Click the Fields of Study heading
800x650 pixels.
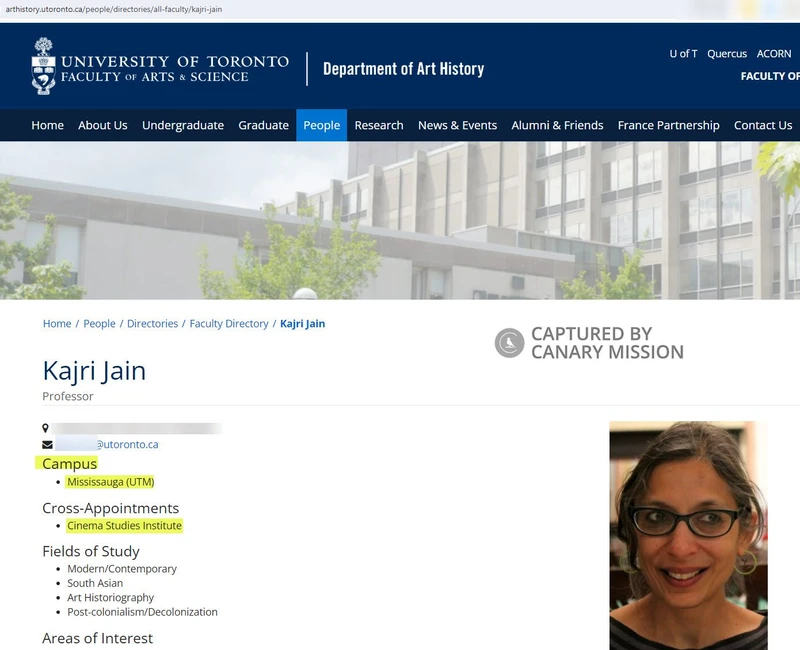[x=91, y=552]
